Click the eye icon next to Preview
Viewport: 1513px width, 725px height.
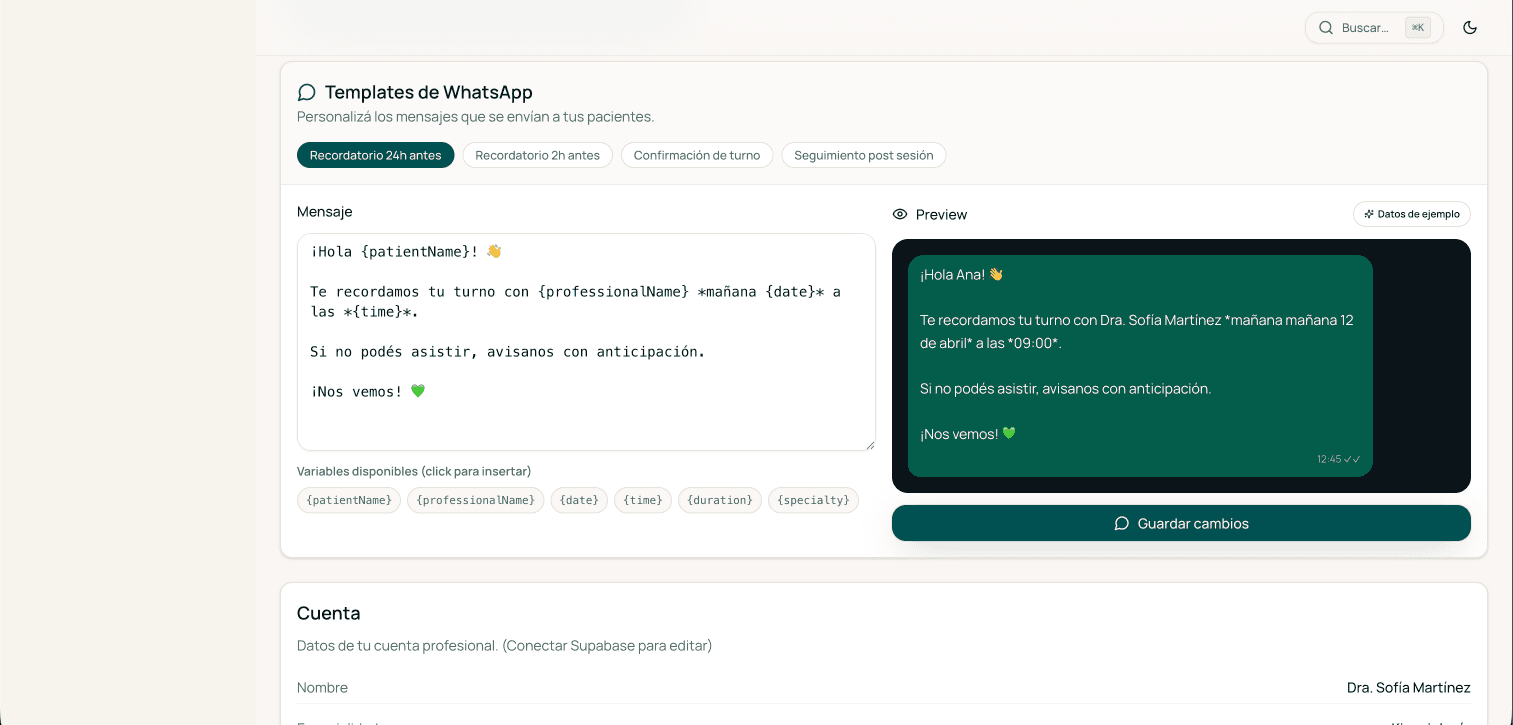click(901, 214)
